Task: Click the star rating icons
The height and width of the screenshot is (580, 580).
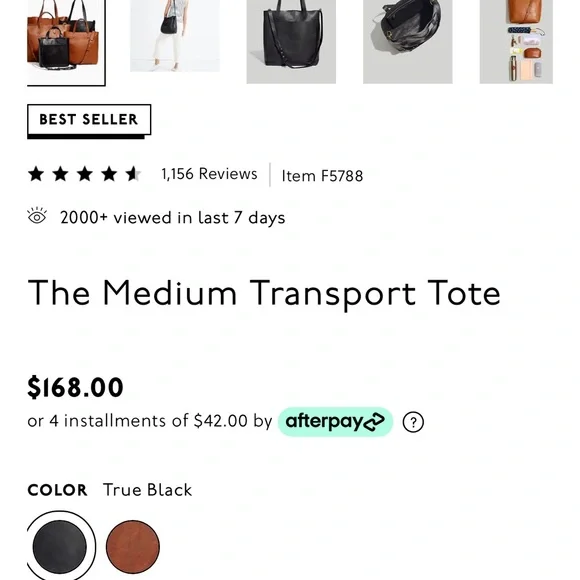Action: (84, 174)
